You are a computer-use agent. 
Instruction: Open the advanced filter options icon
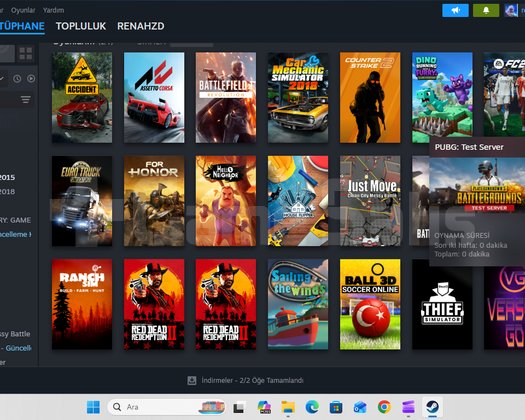(x=25, y=99)
